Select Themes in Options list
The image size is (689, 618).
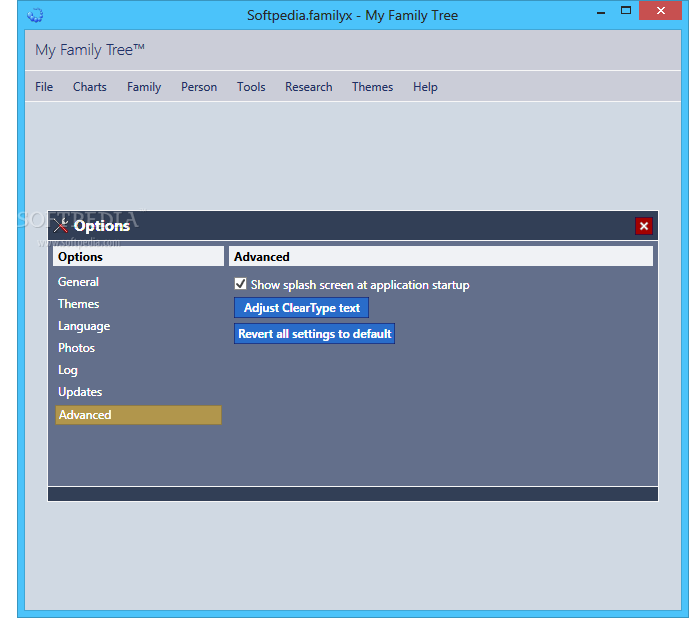[x=79, y=304]
